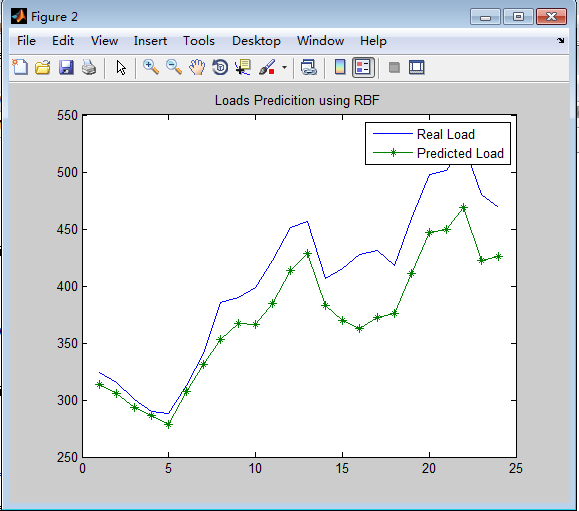This screenshot has width=579, height=511.
Task: Click the Show Plot Tools button
Action: coord(417,68)
